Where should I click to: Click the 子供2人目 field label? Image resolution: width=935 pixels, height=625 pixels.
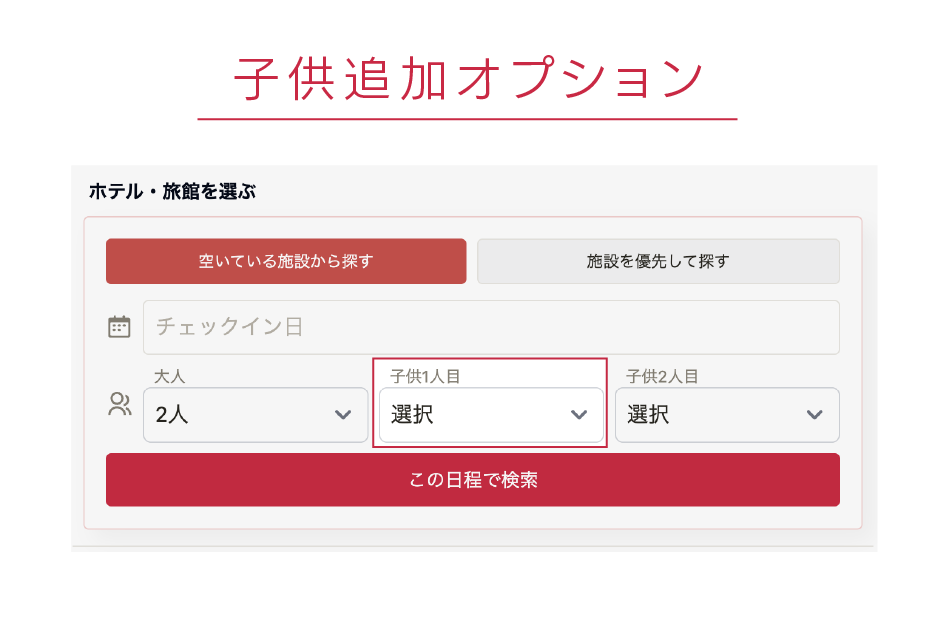pyautogui.click(x=662, y=376)
